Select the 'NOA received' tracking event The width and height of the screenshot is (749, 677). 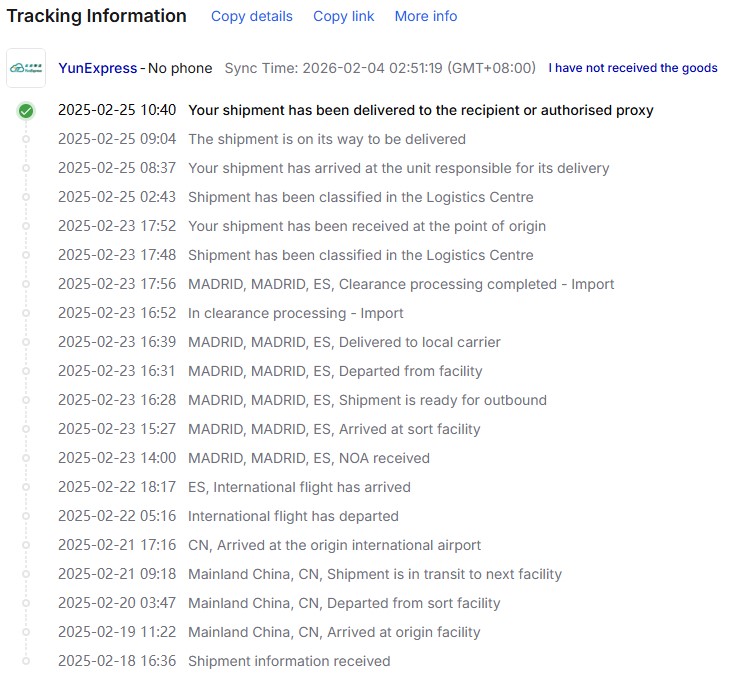[308, 458]
